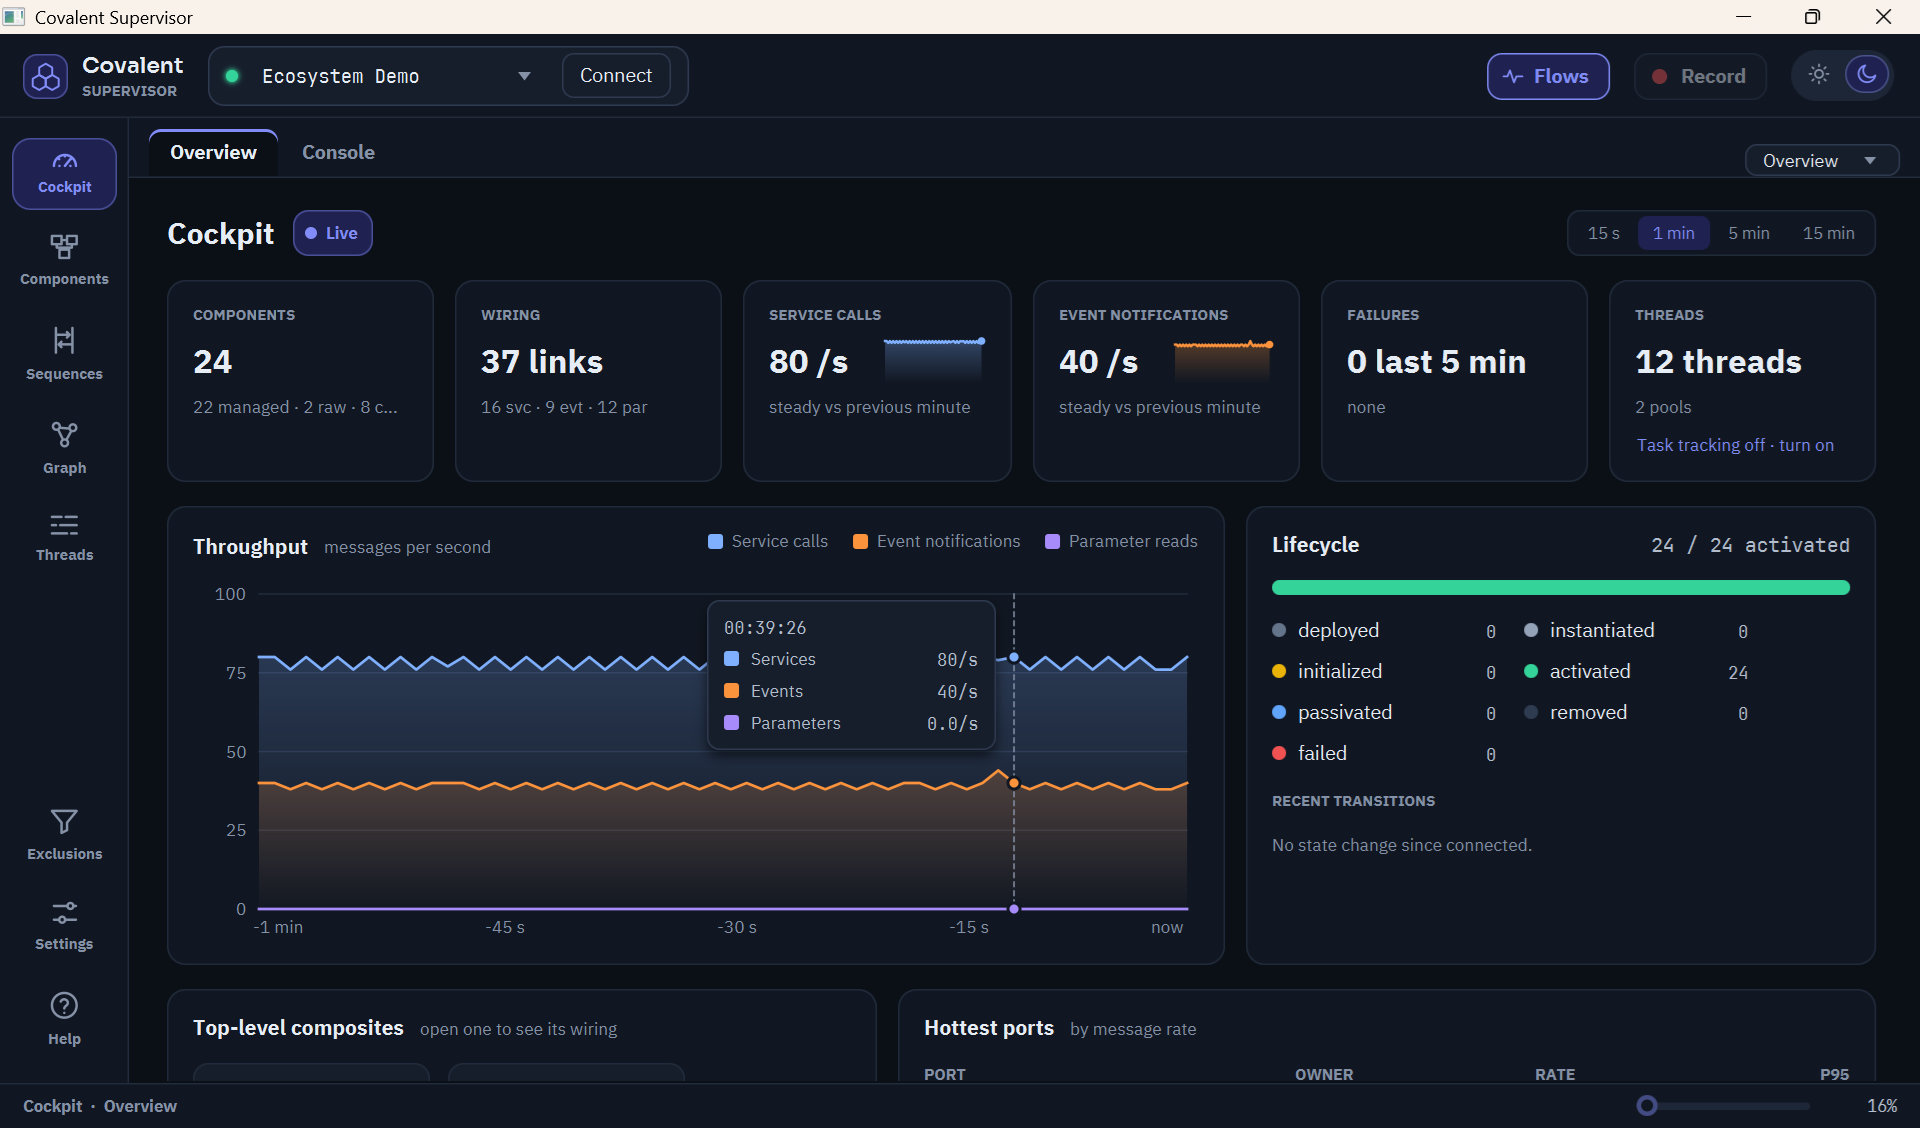Open the Exclusions filter icon

[x=64, y=822]
